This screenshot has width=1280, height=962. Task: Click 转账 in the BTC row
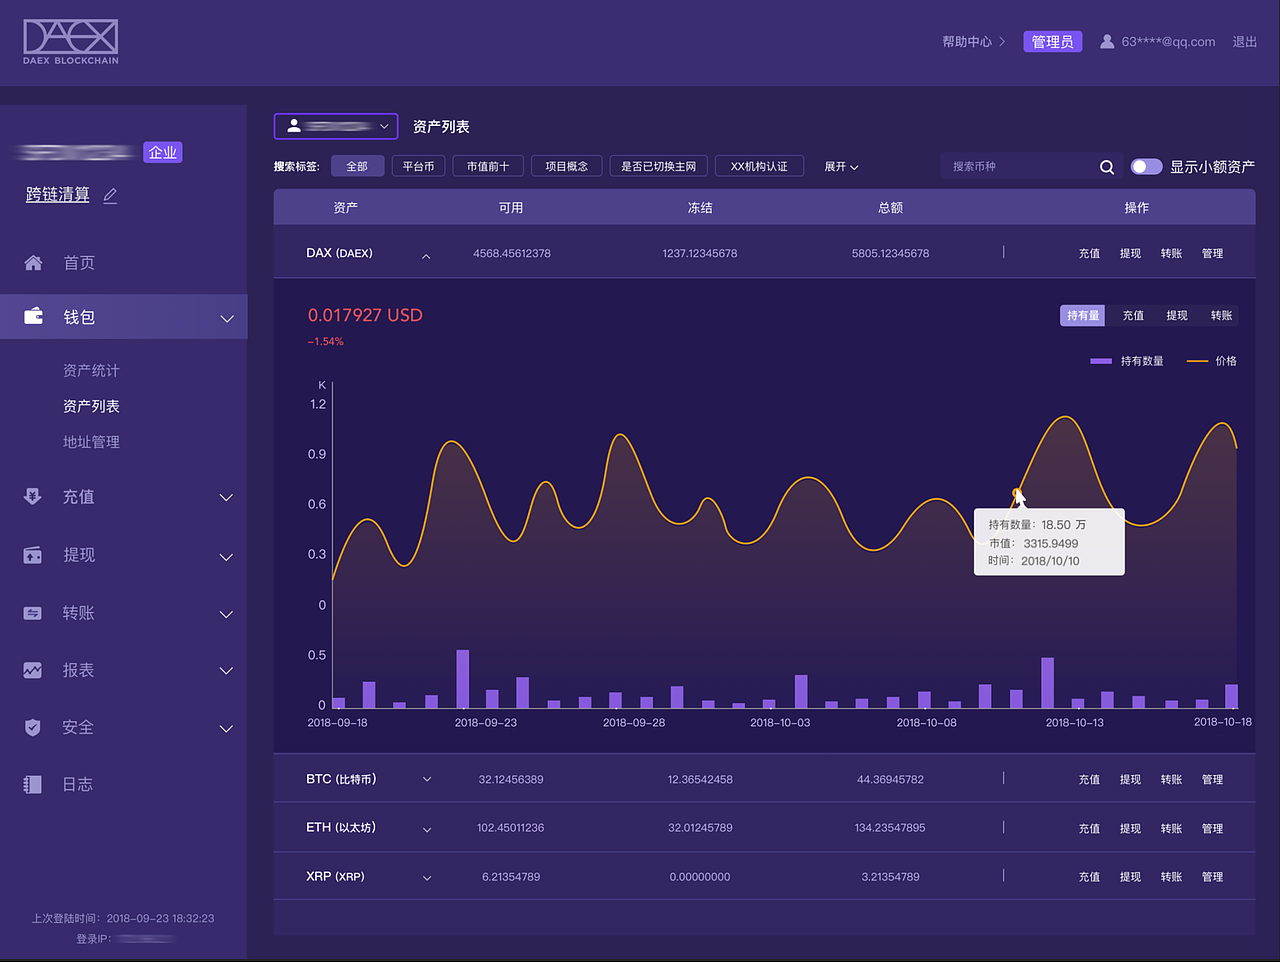pos(1171,780)
